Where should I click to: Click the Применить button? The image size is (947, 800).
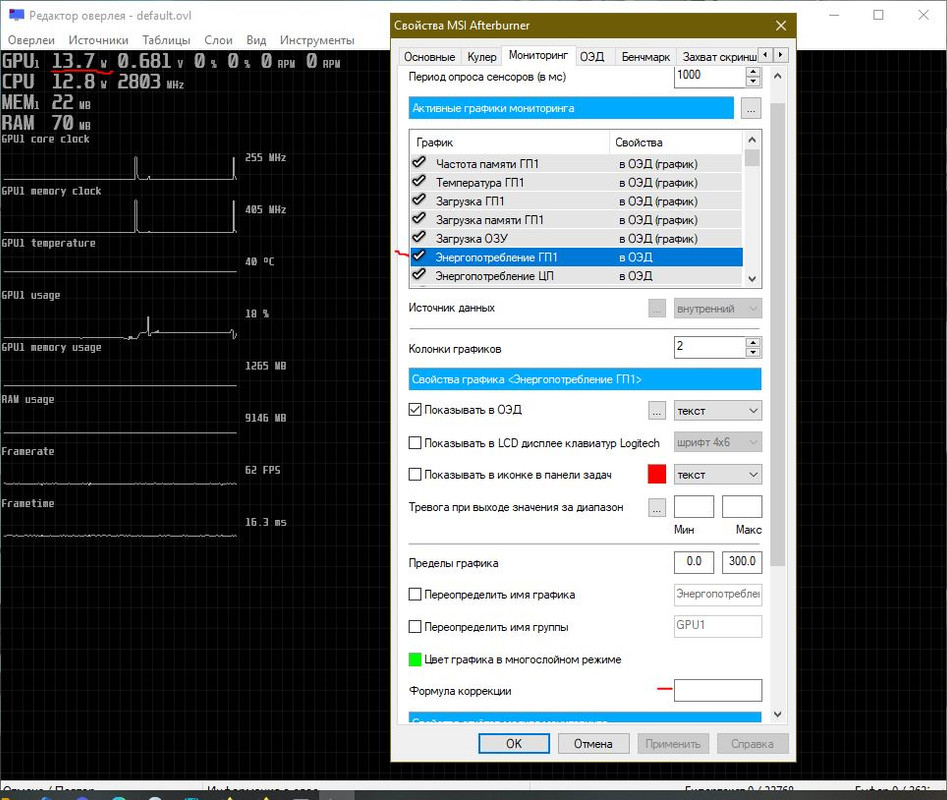pyautogui.click(x=673, y=744)
